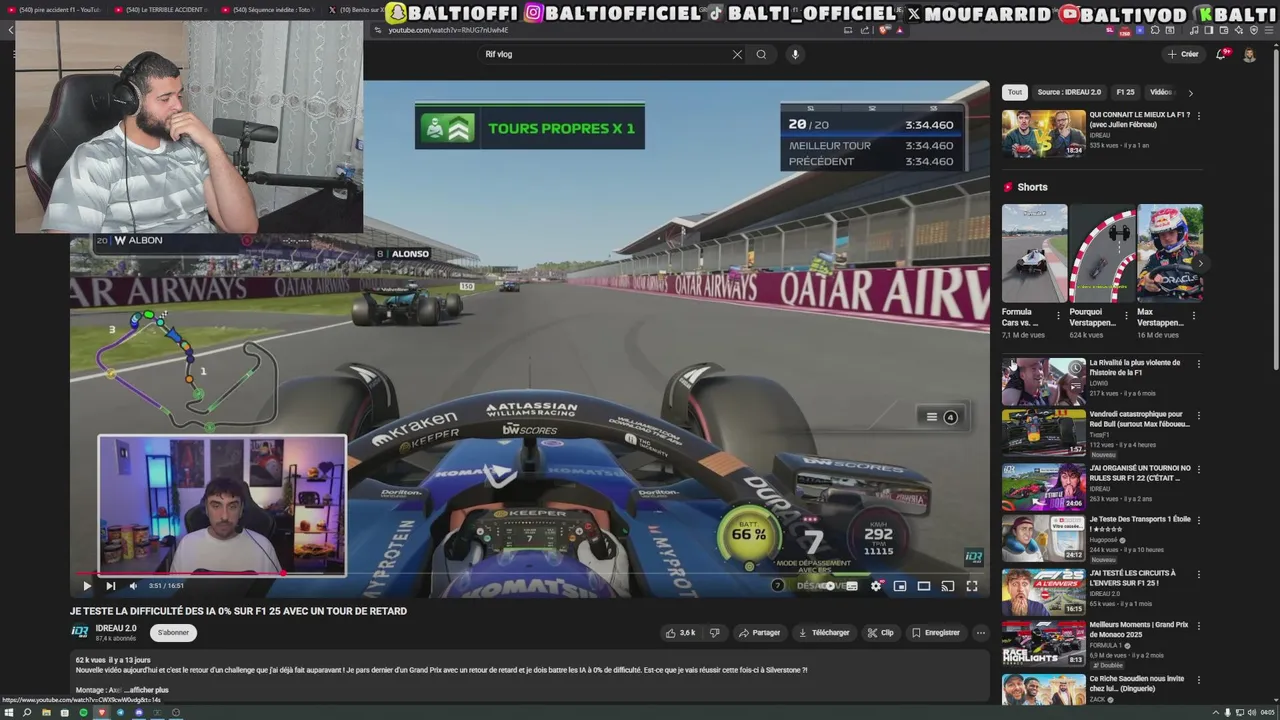The image size is (1280, 720).
Task: Cast video to a device
Action: coord(948,586)
